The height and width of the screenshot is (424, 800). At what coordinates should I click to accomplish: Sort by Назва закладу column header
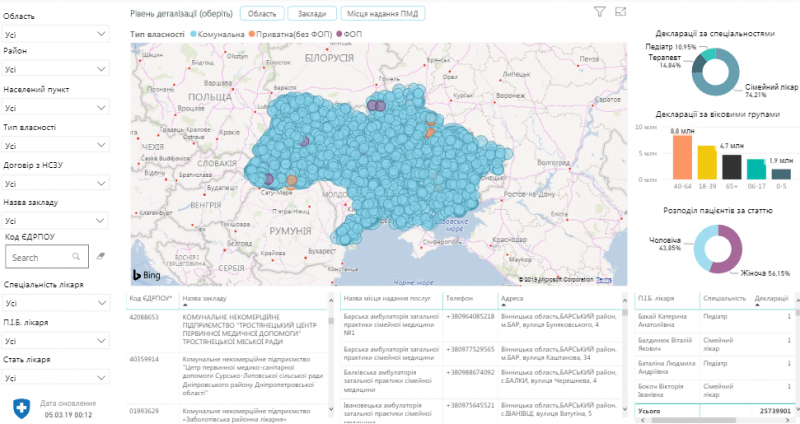point(205,298)
